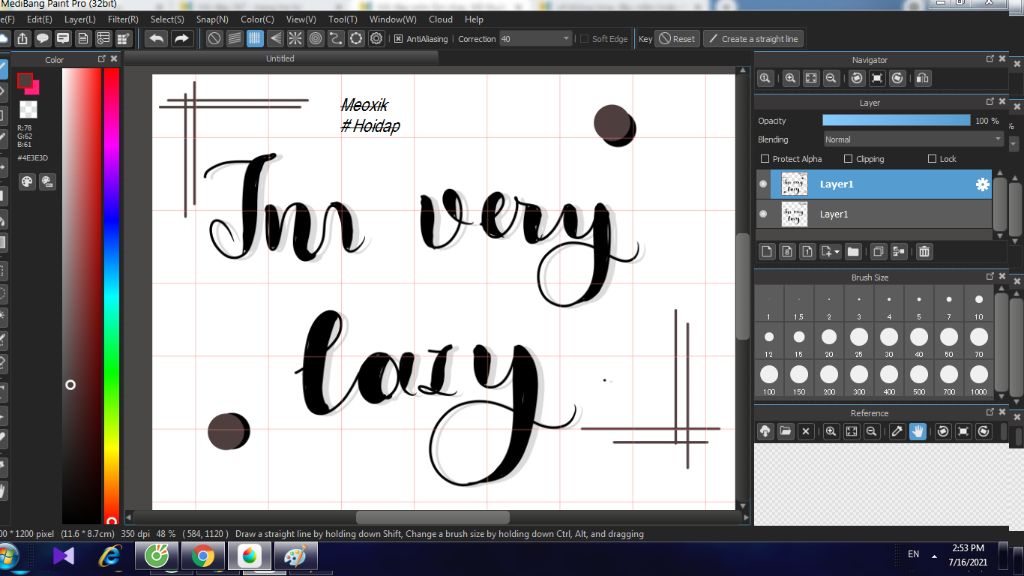Adjust the layer Opacity slider

click(x=896, y=121)
